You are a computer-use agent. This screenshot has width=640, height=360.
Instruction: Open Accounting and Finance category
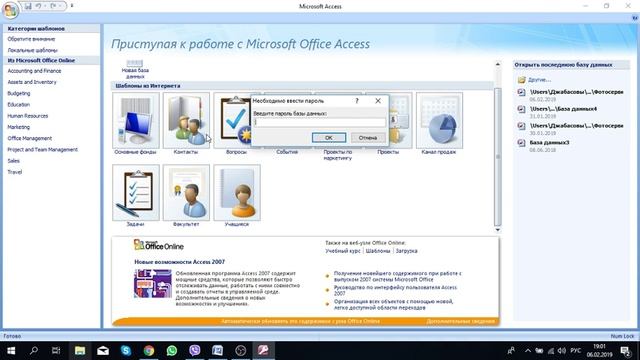34,71
